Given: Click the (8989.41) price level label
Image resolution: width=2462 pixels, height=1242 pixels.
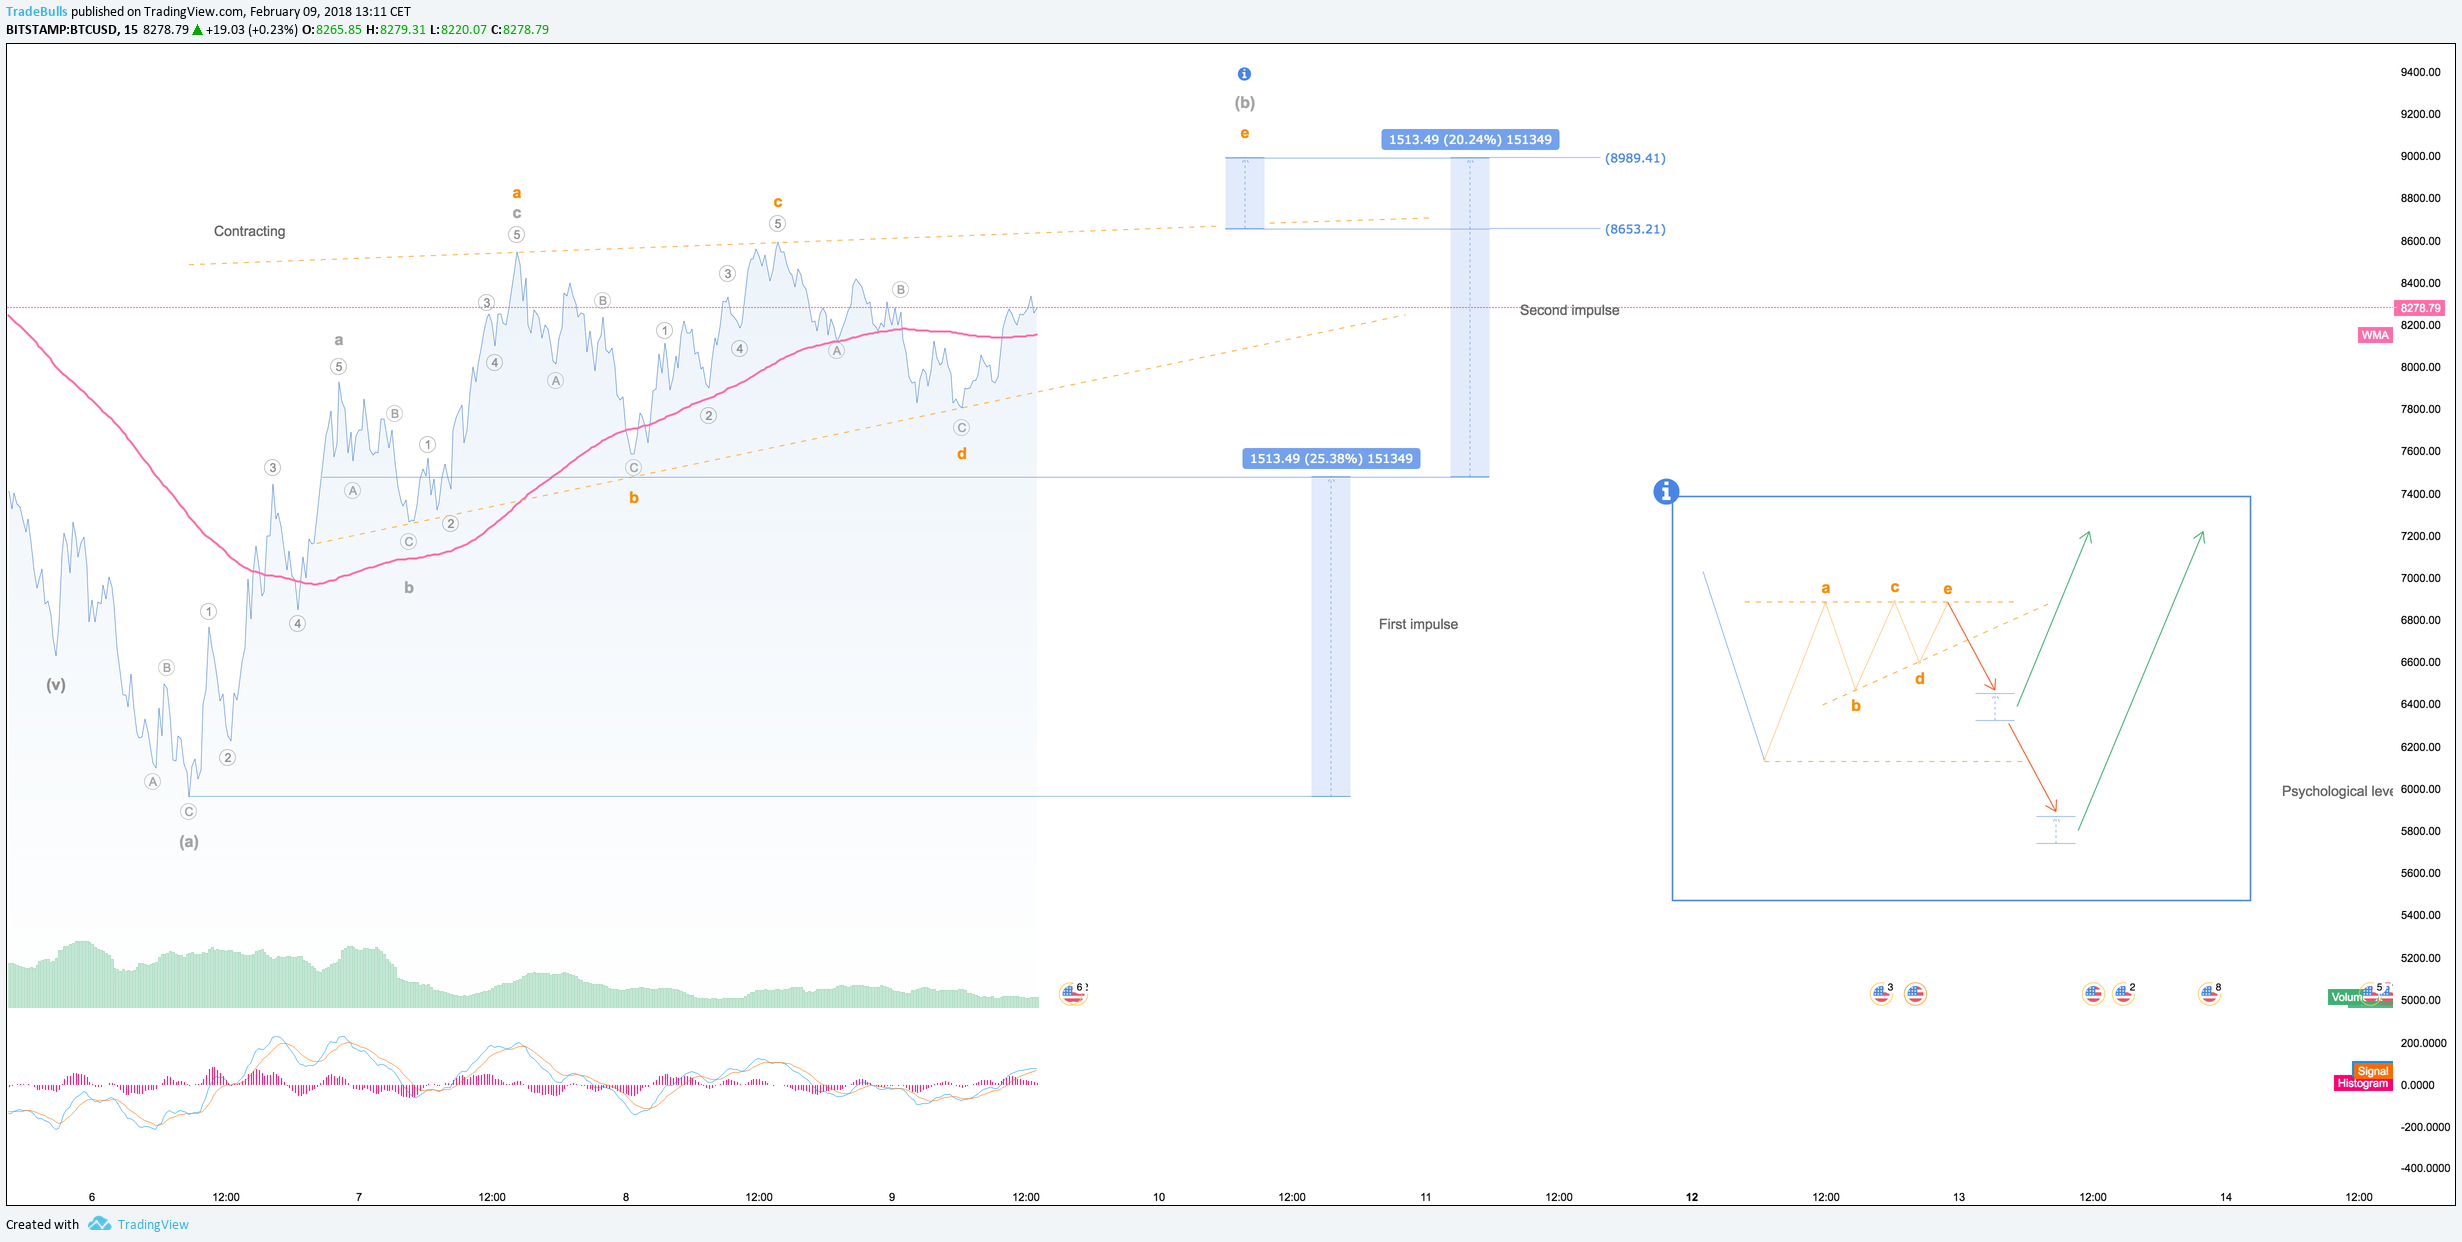Looking at the screenshot, I should click(1635, 158).
